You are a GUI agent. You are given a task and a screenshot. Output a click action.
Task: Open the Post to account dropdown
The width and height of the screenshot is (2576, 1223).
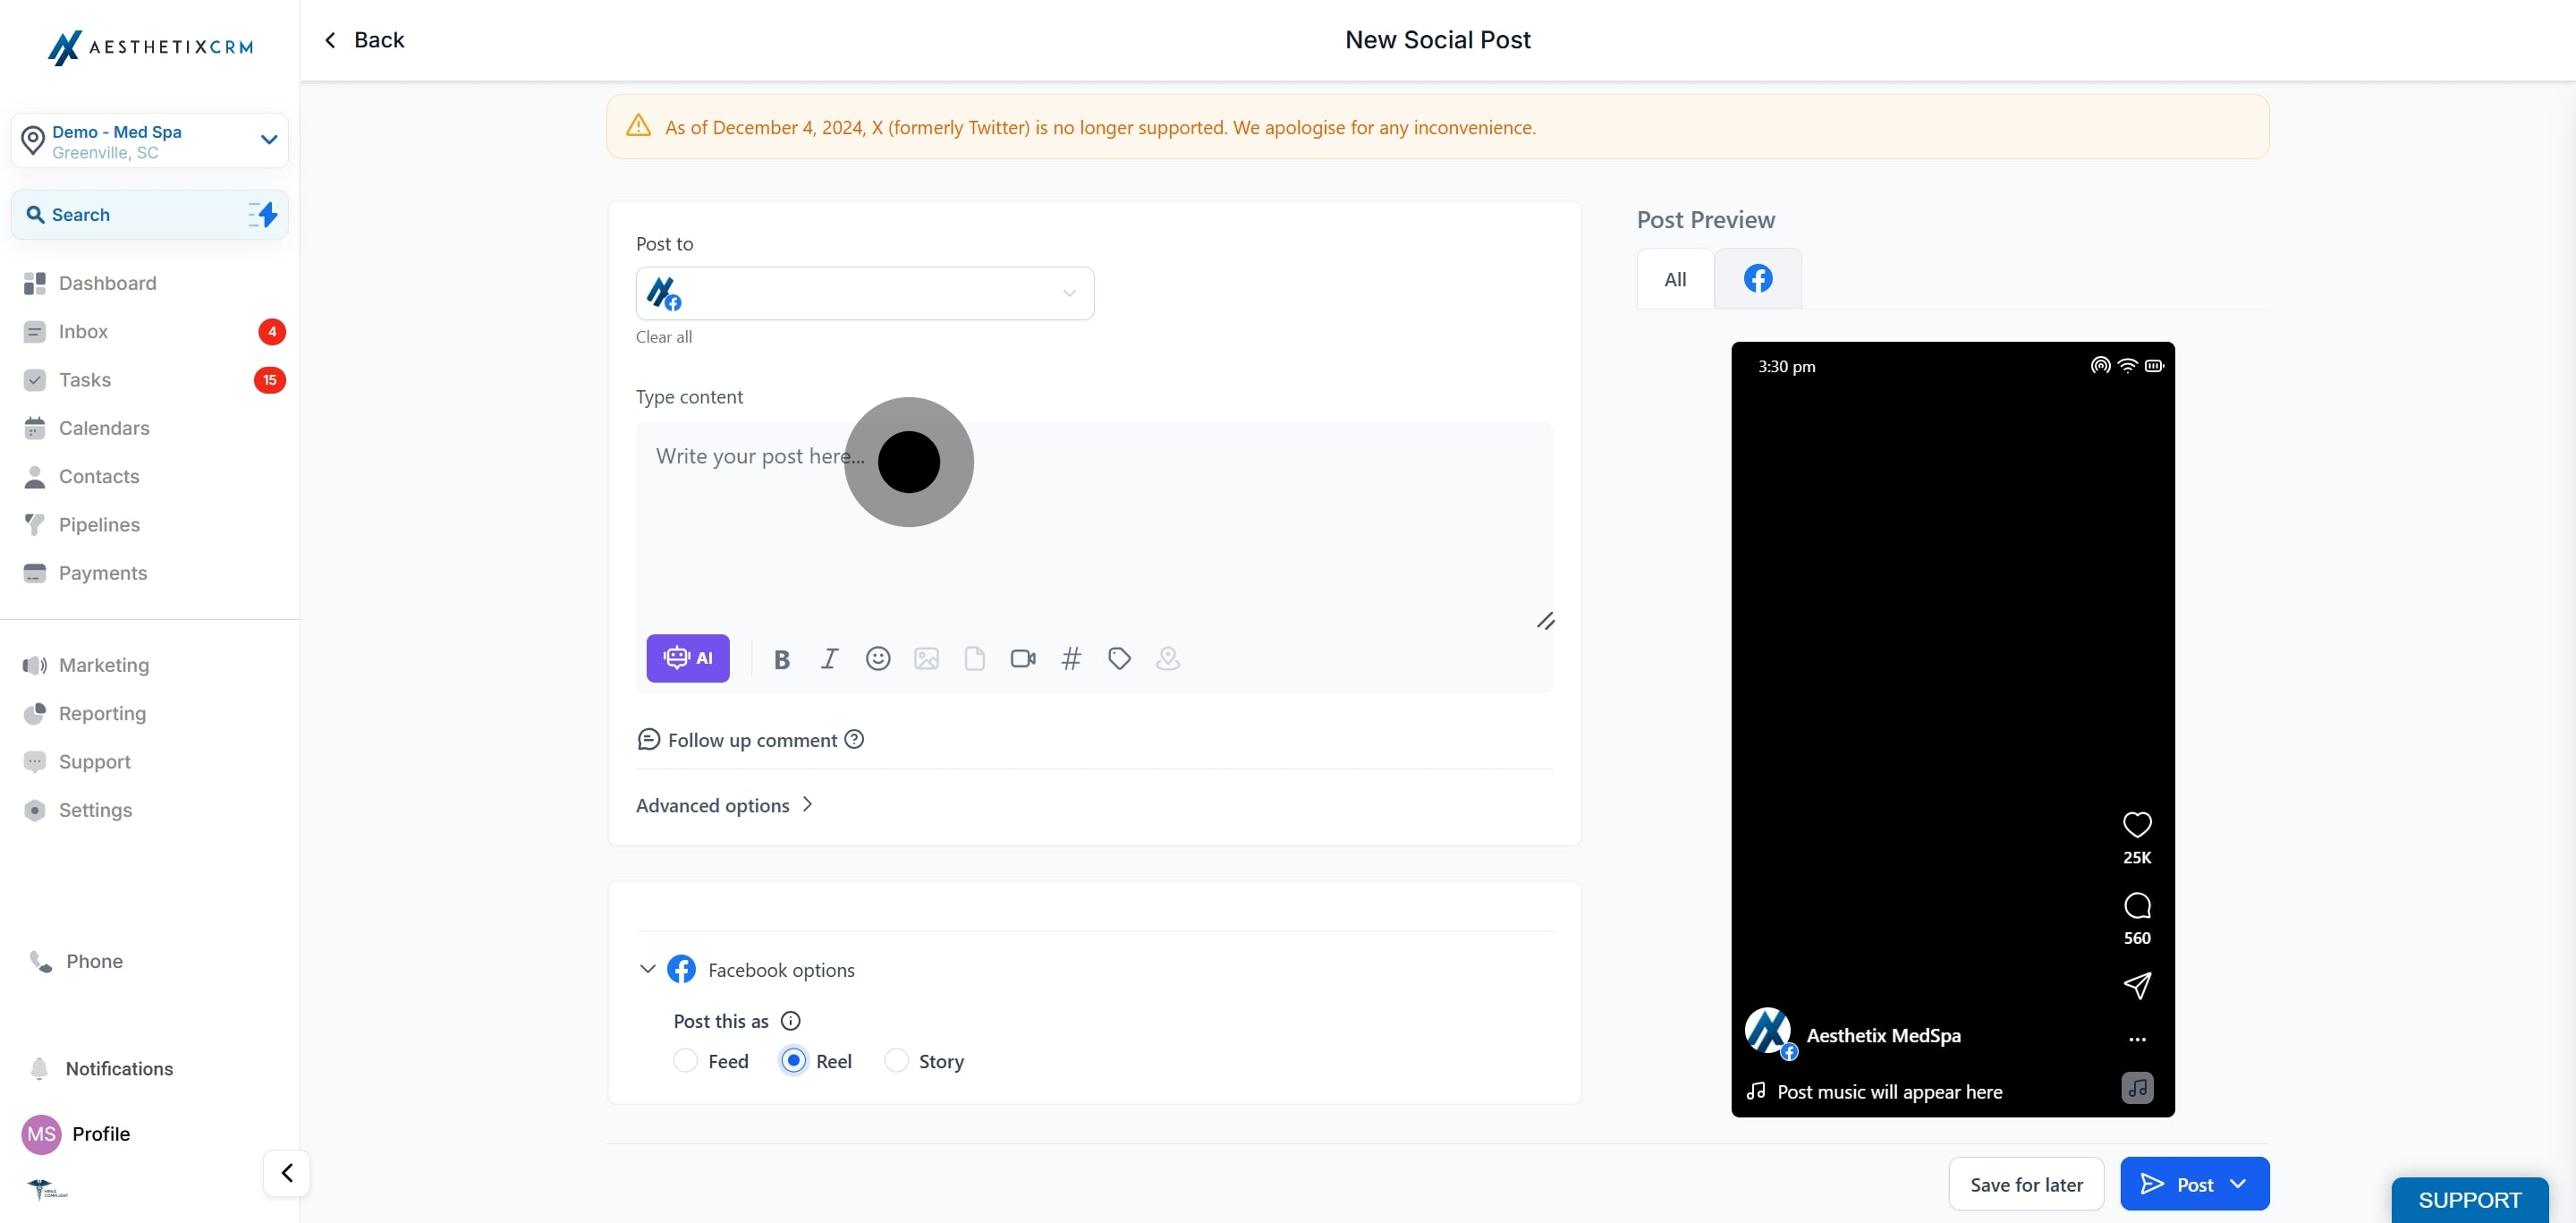point(864,294)
